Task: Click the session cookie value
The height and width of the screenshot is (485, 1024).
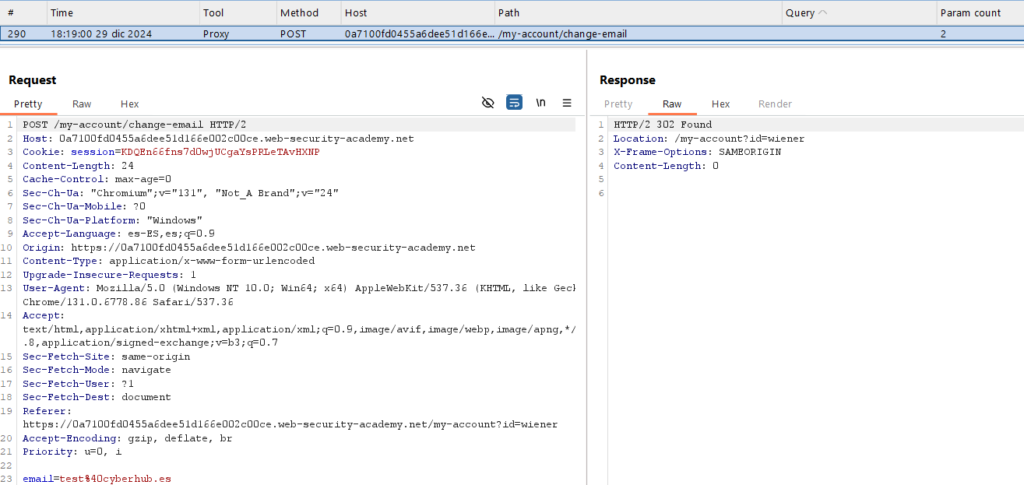Action: pyautogui.click(x=221, y=152)
